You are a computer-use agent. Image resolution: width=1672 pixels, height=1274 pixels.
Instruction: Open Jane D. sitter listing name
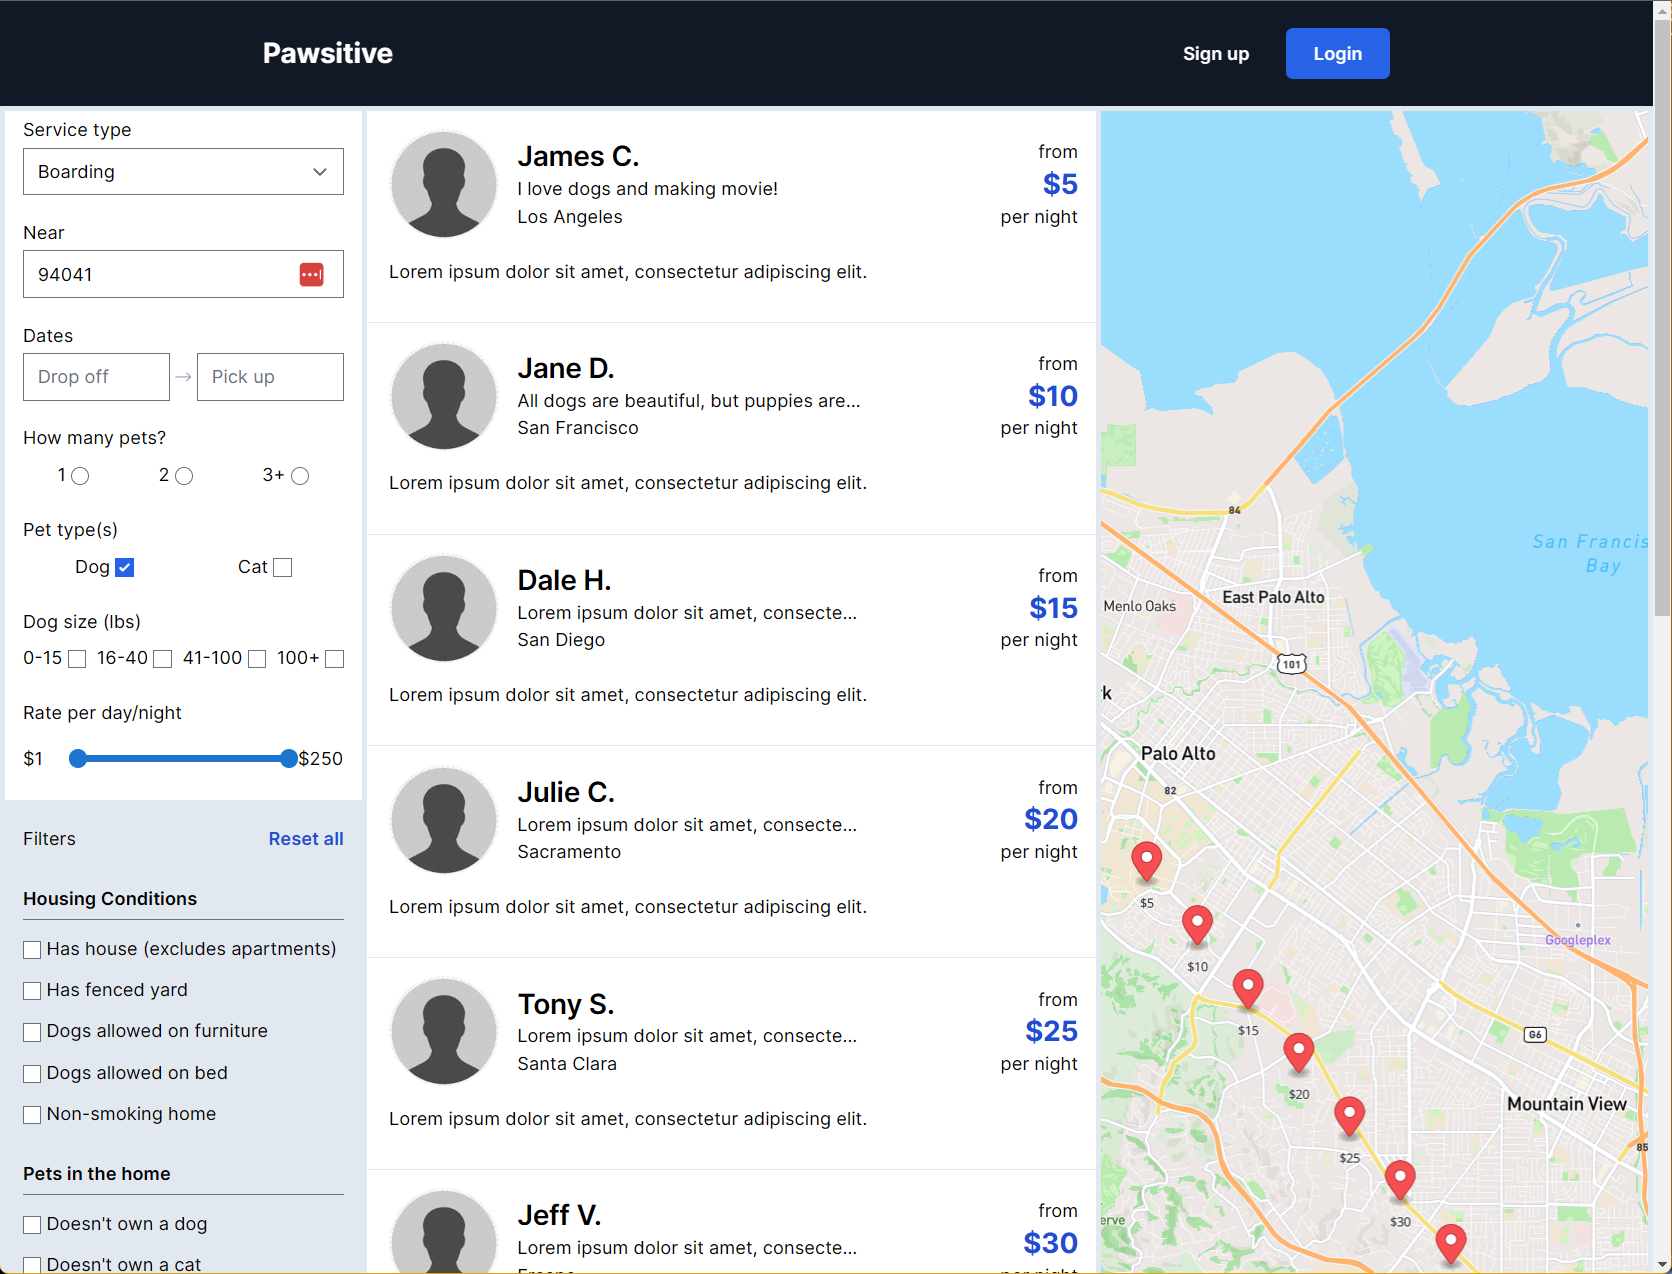tap(566, 369)
